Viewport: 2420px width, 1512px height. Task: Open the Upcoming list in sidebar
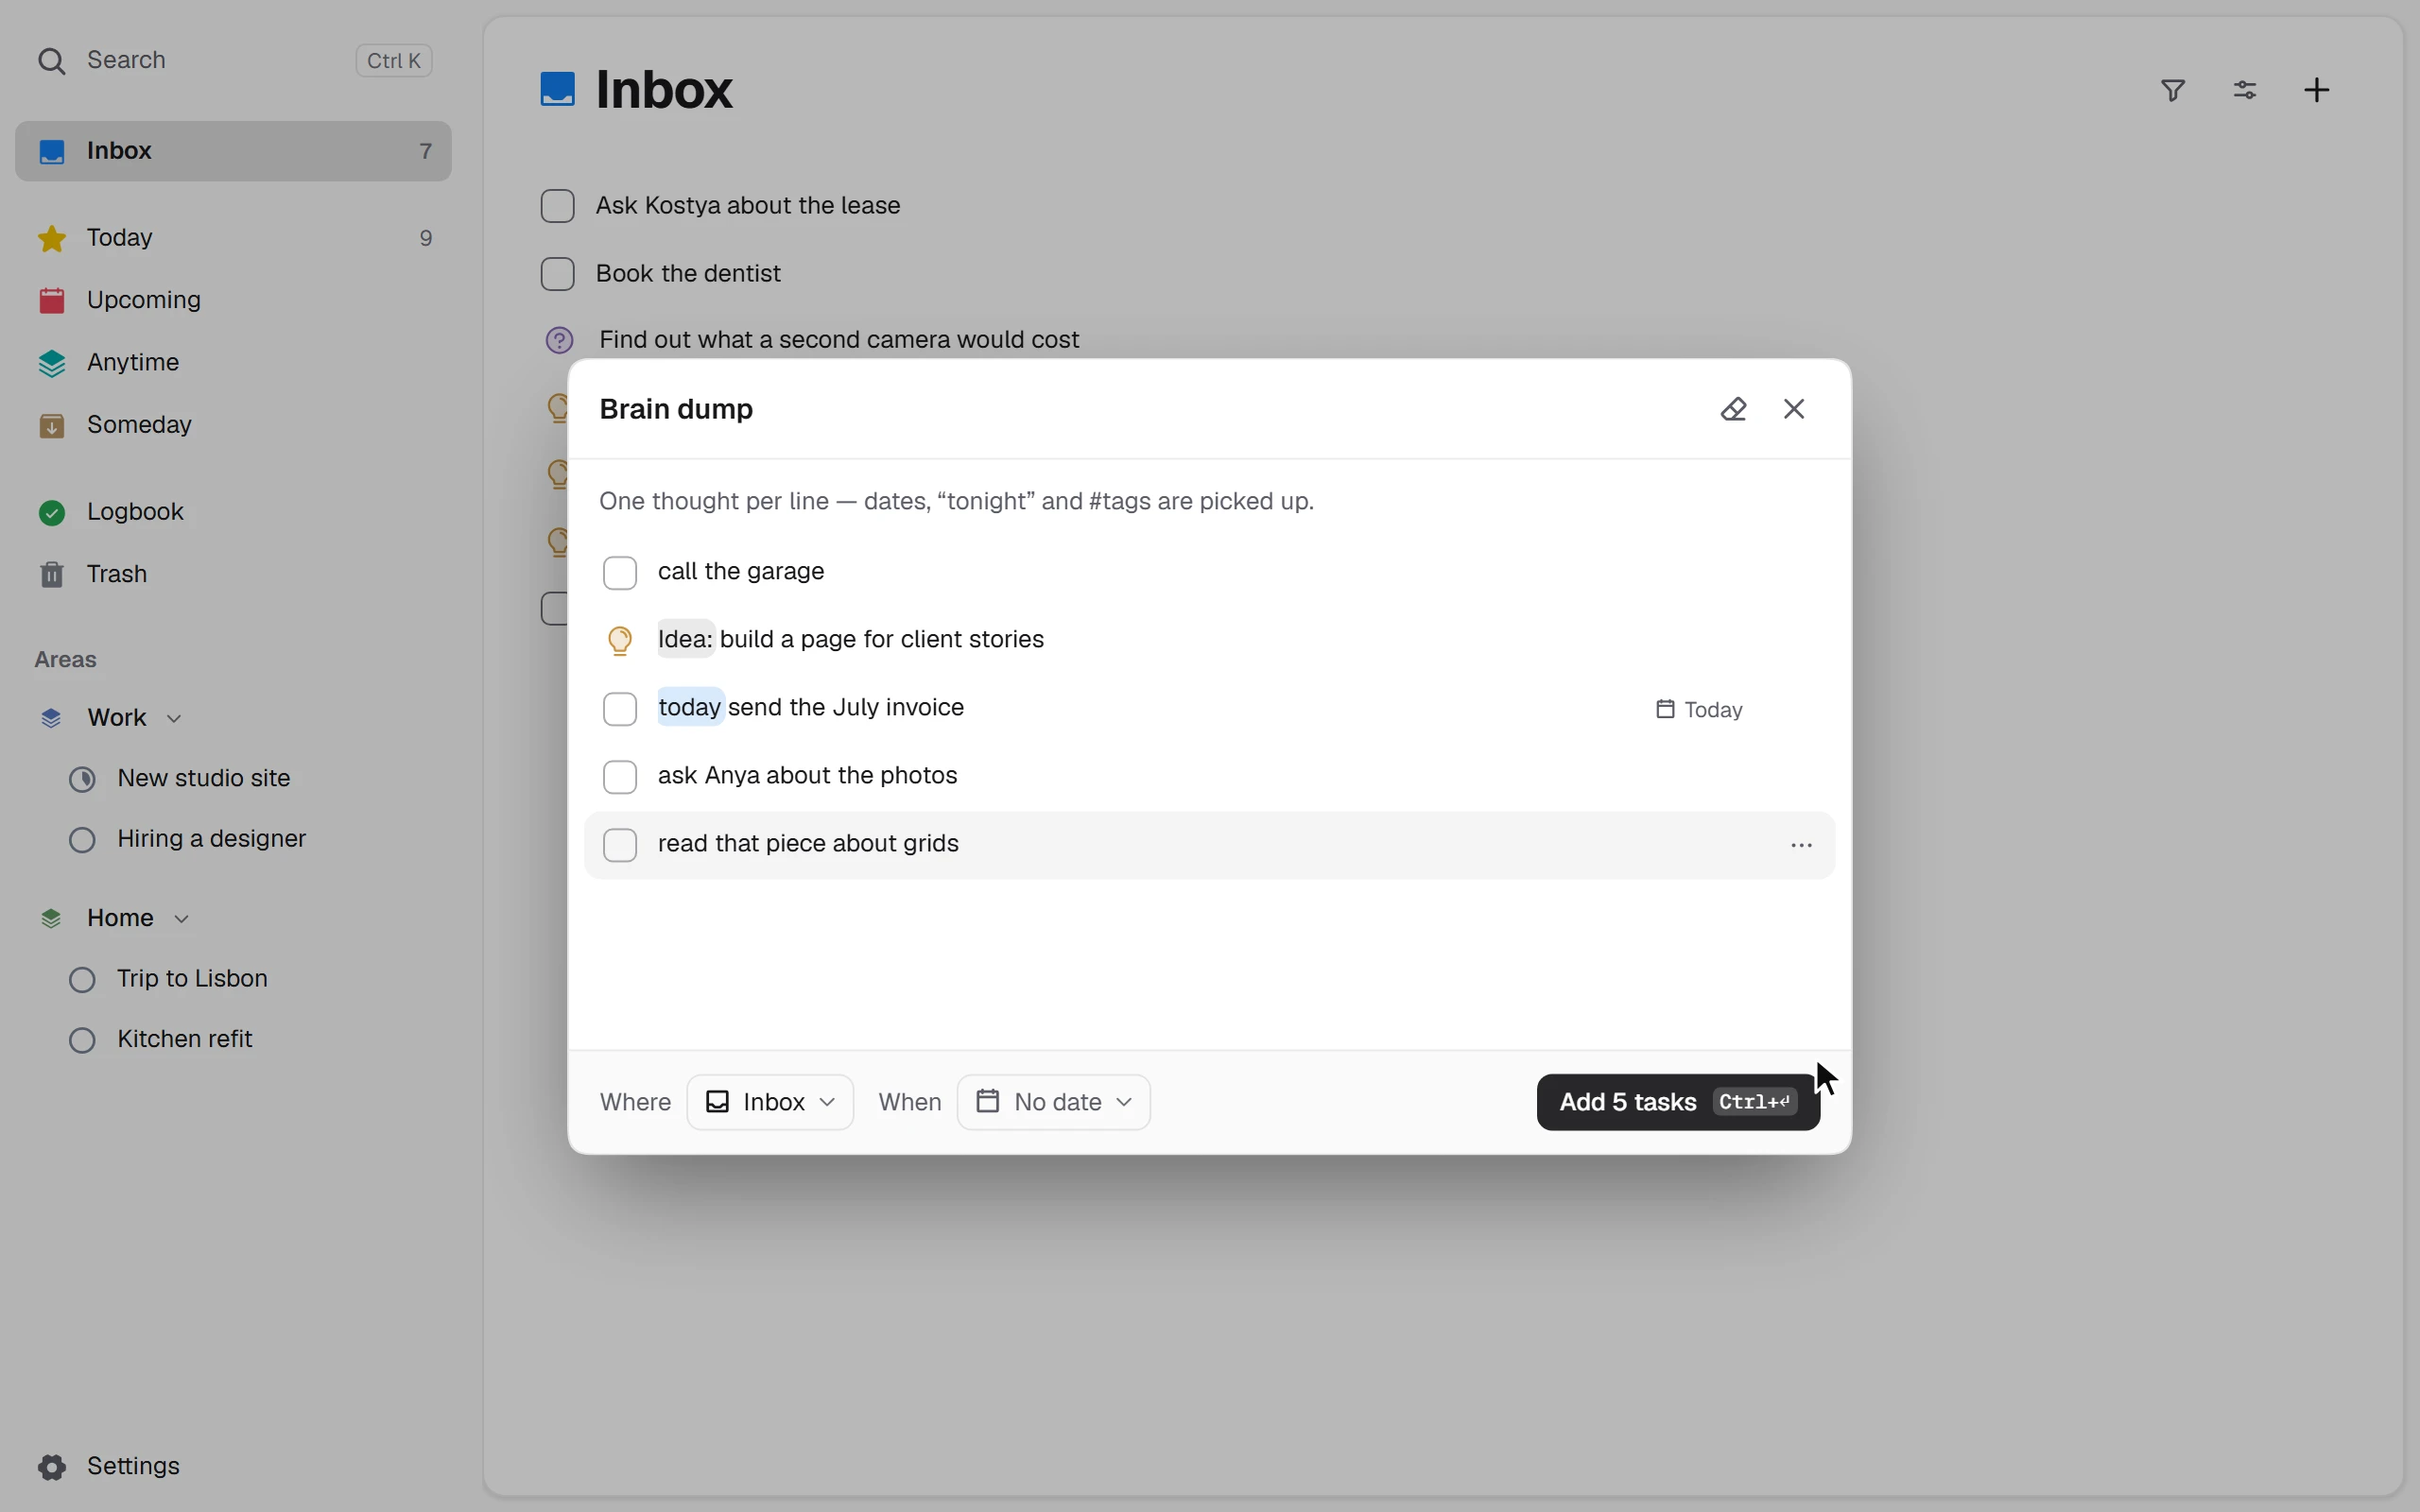click(233, 300)
